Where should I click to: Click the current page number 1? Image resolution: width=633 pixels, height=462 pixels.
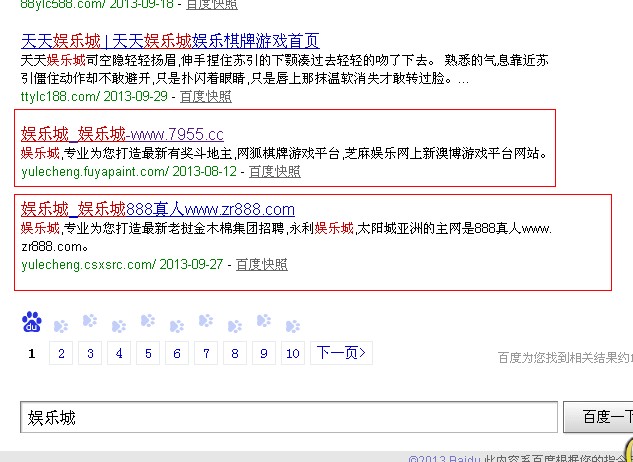31,354
